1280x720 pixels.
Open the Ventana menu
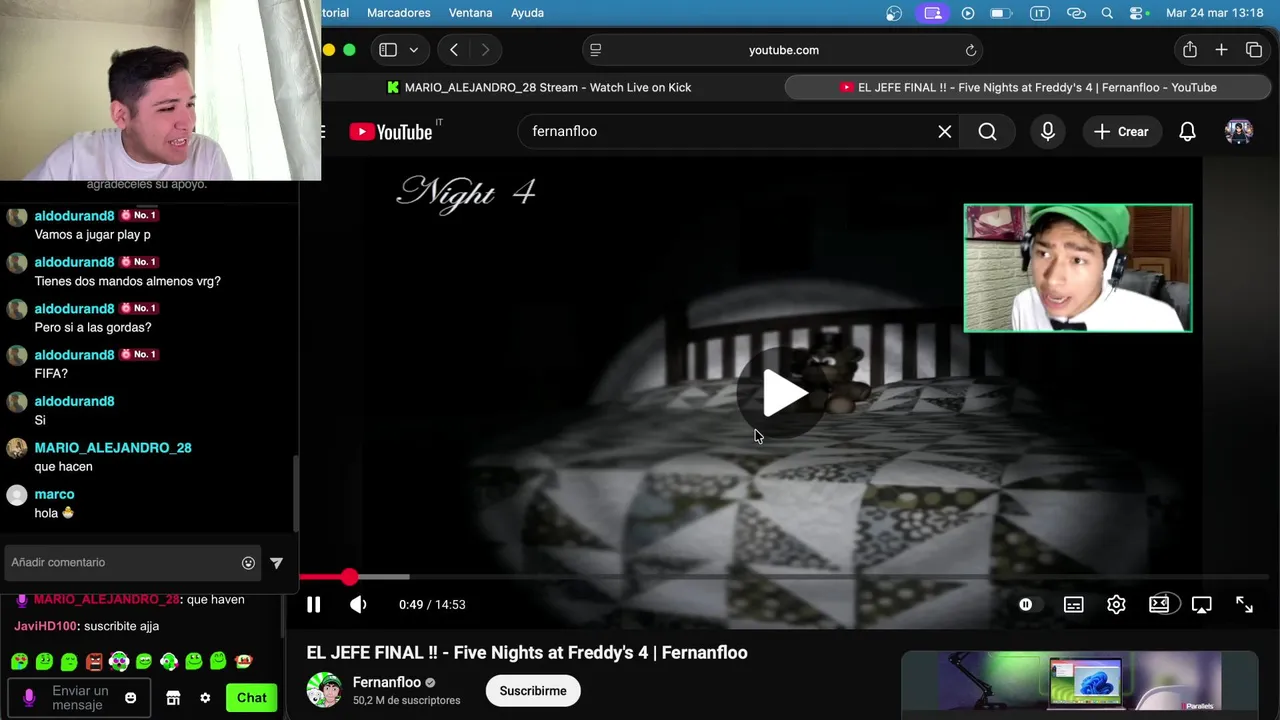pyautogui.click(x=470, y=13)
